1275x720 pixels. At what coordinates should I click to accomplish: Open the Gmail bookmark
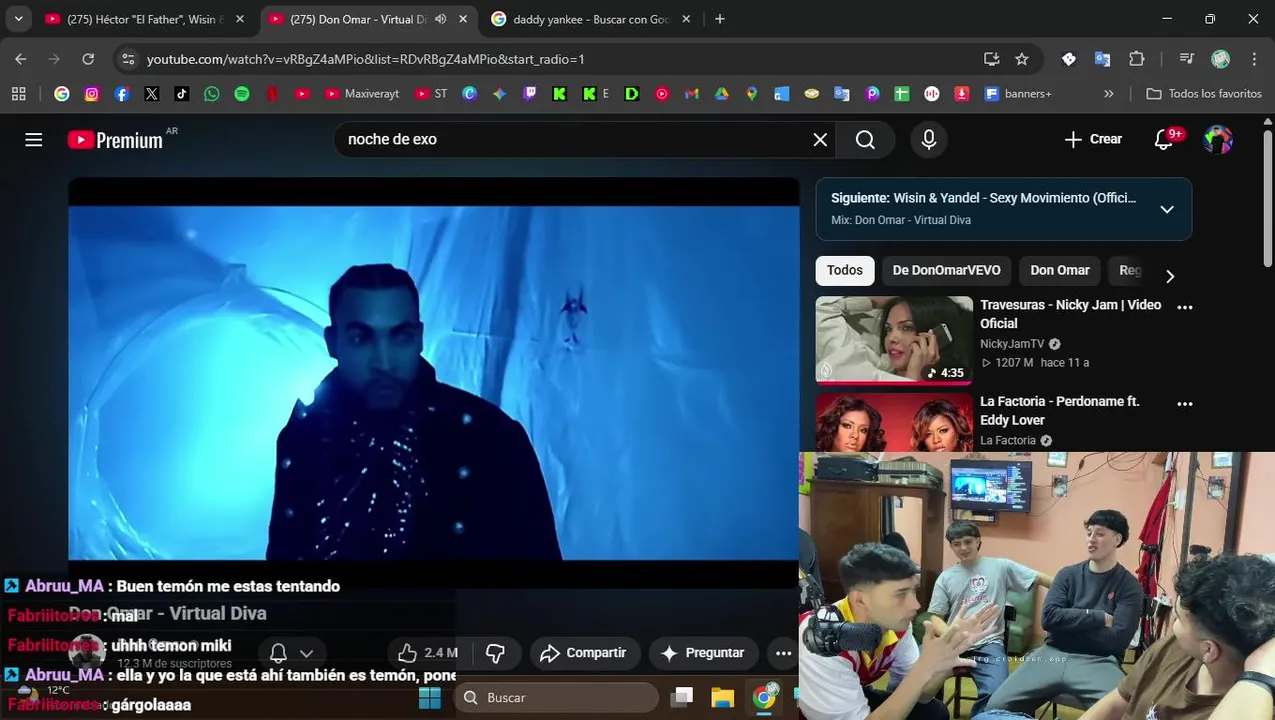pos(691,94)
